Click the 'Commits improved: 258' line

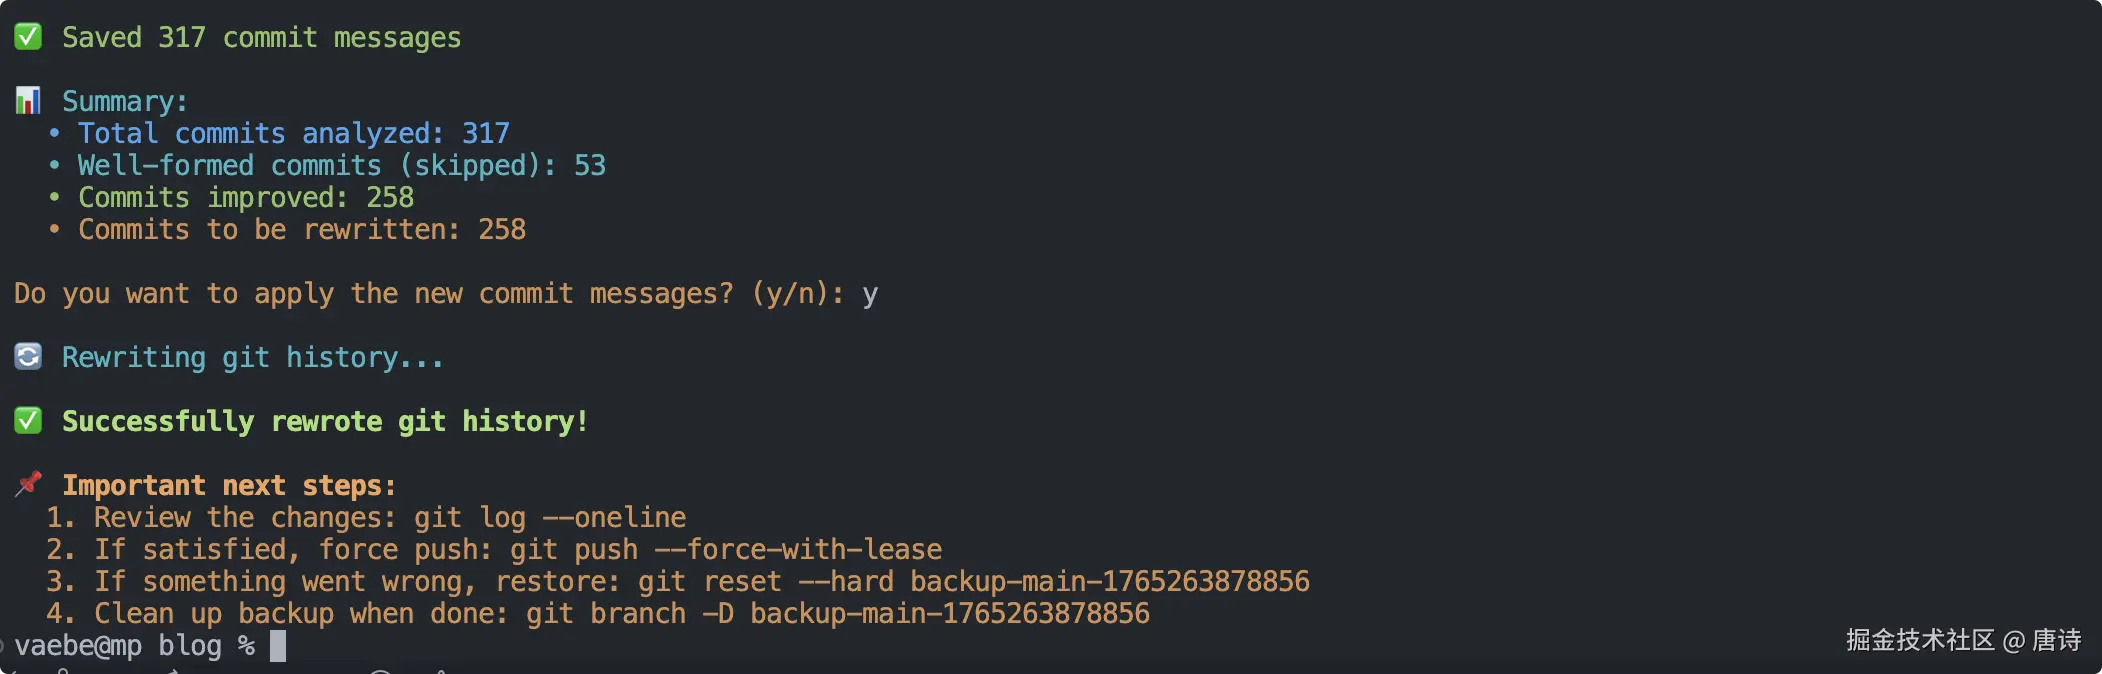pyautogui.click(x=245, y=198)
